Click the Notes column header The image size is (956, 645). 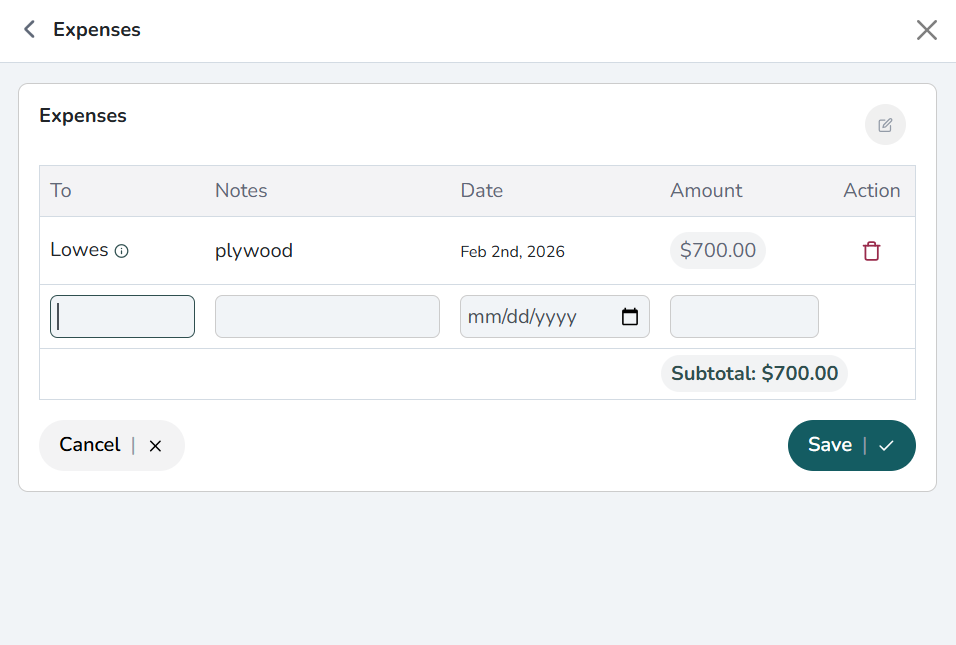click(241, 191)
